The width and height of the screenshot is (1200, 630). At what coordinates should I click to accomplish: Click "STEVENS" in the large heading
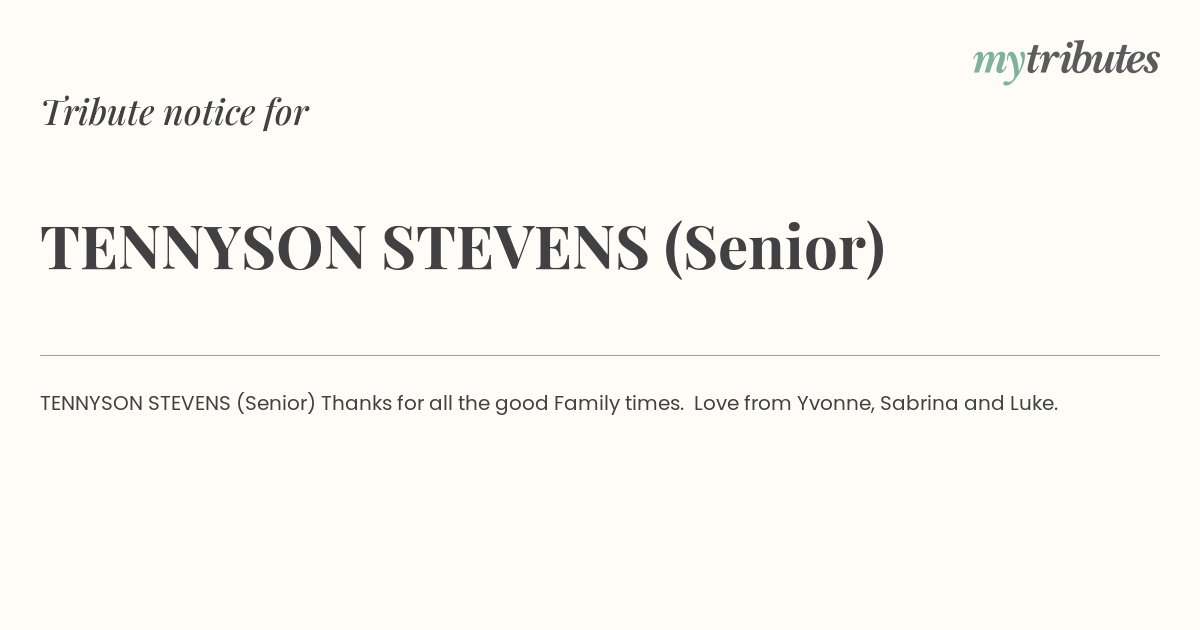[515, 248]
